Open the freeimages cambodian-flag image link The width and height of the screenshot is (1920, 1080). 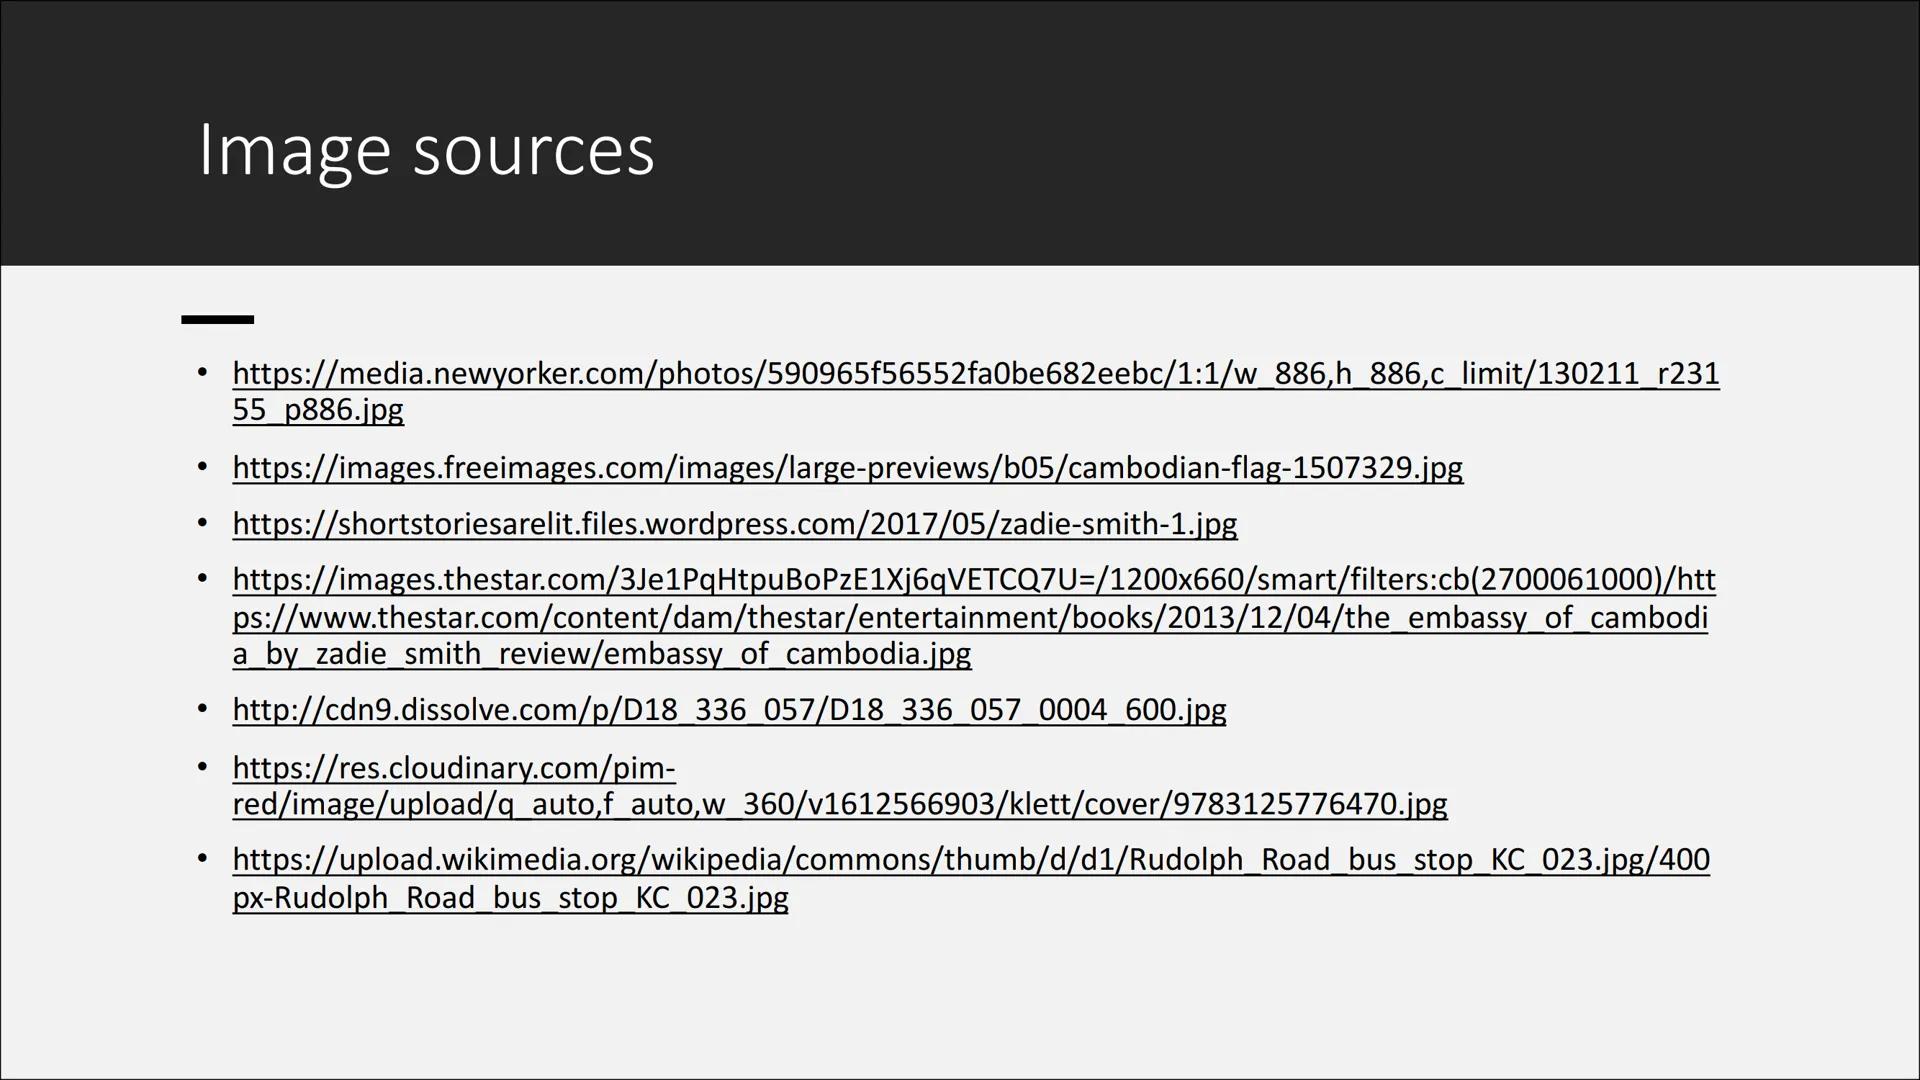click(847, 468)
